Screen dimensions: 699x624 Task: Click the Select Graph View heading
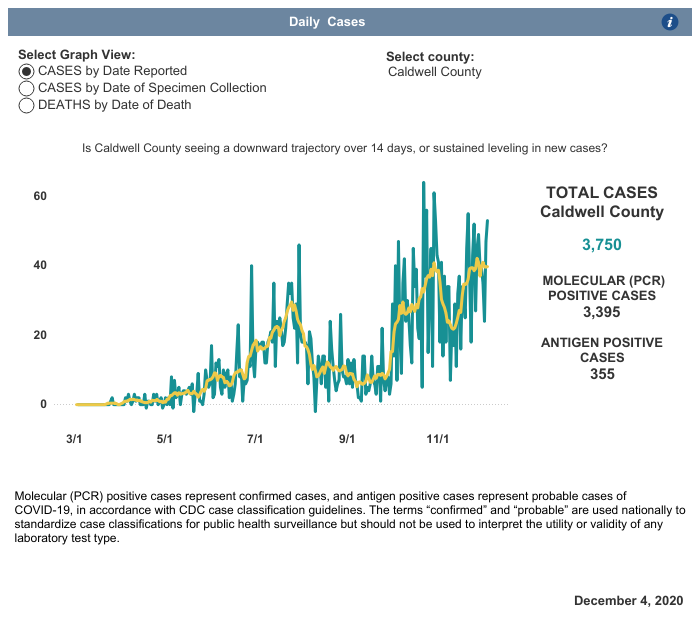[76, 55]
